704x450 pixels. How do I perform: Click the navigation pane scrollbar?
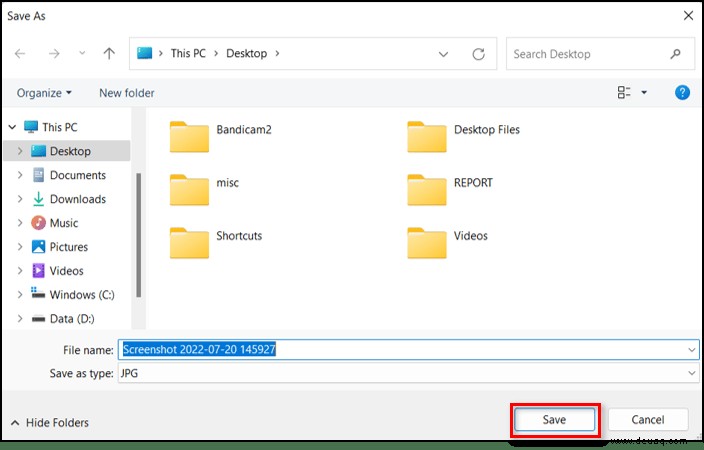click(138, 234)
